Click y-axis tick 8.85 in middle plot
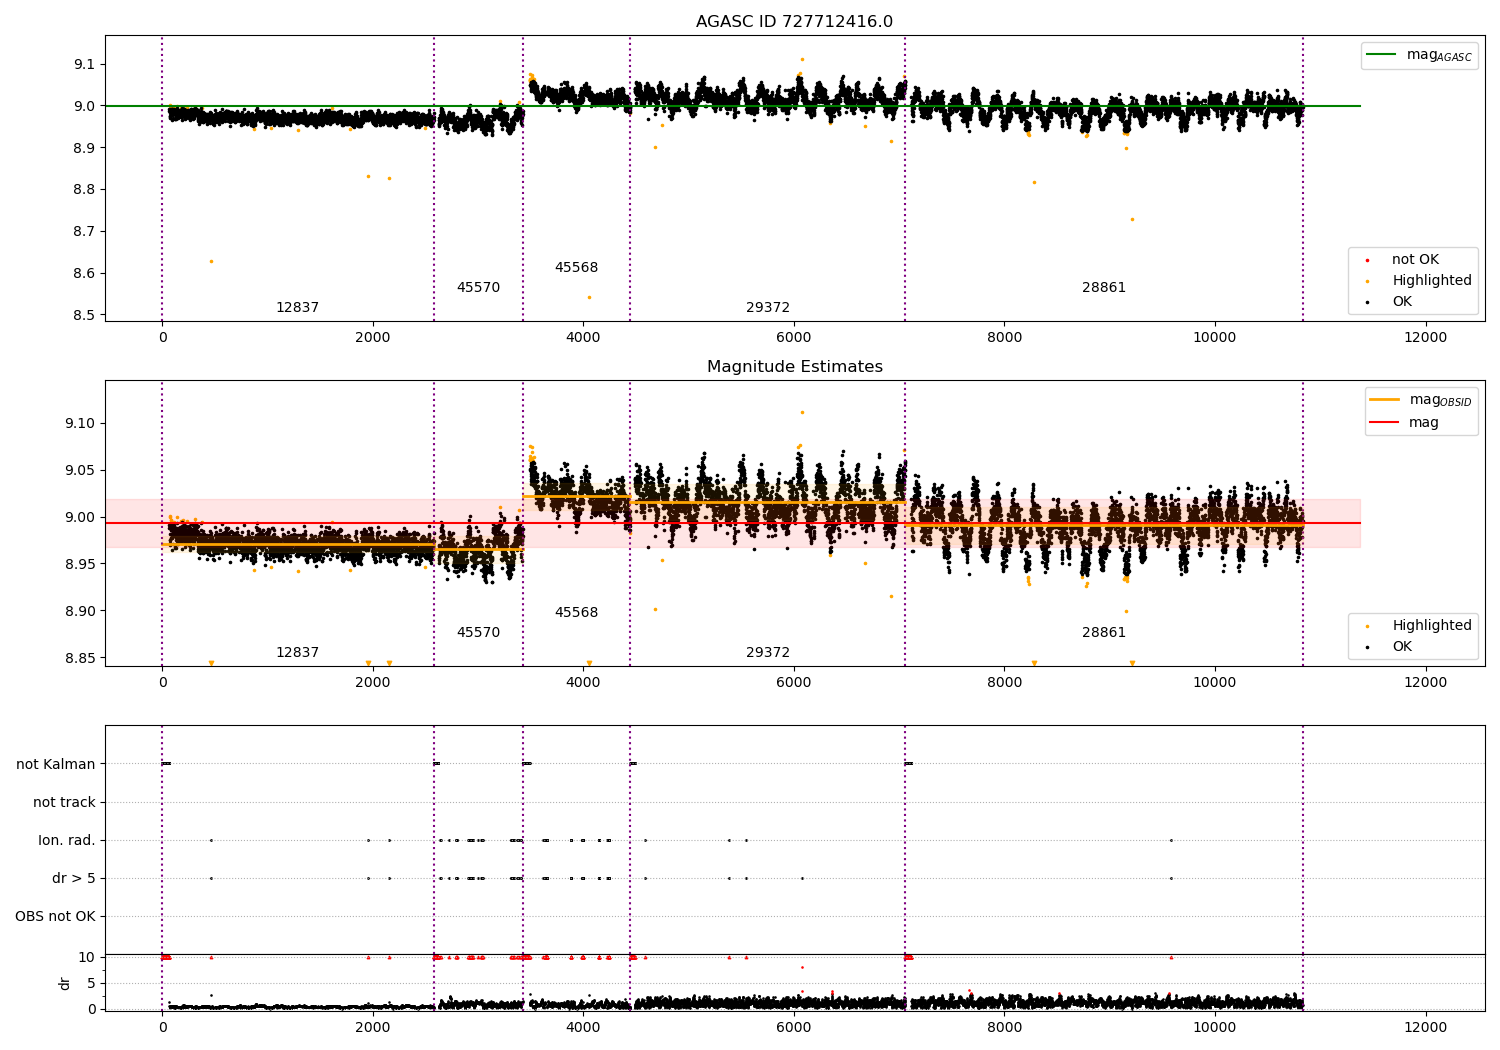Image resolution: width=1500 pixels, height=1050 pixels. (81, 659)
